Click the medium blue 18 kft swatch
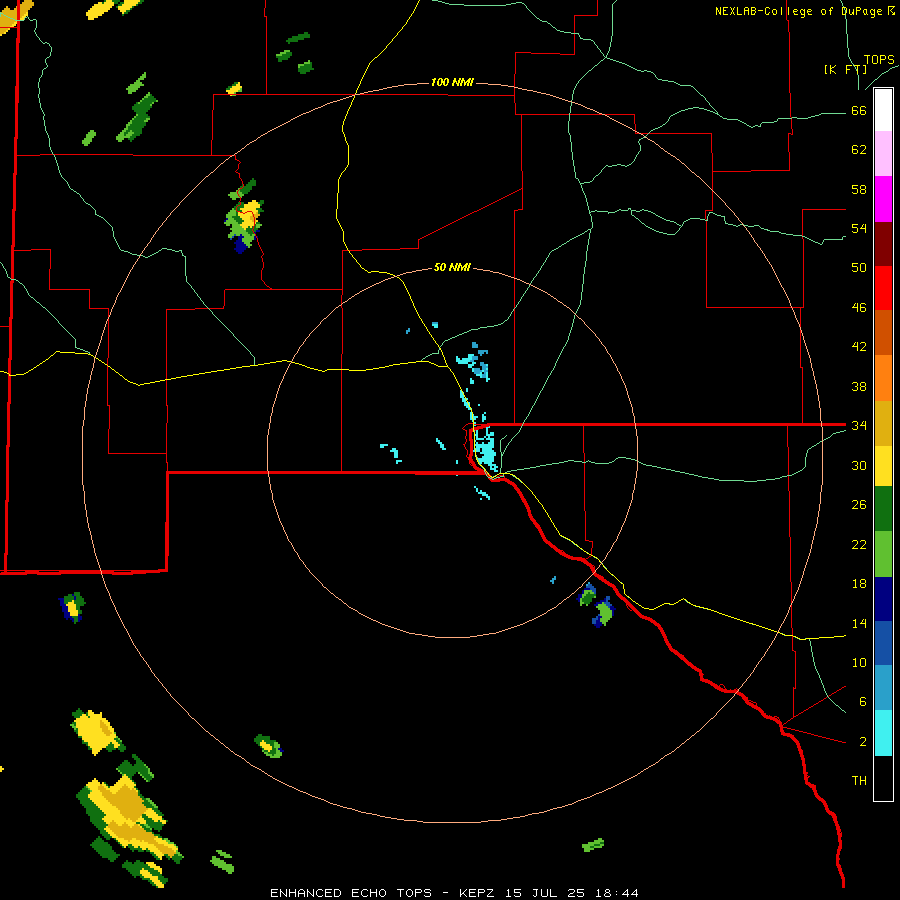900x900 pixels. pos(883,643)
